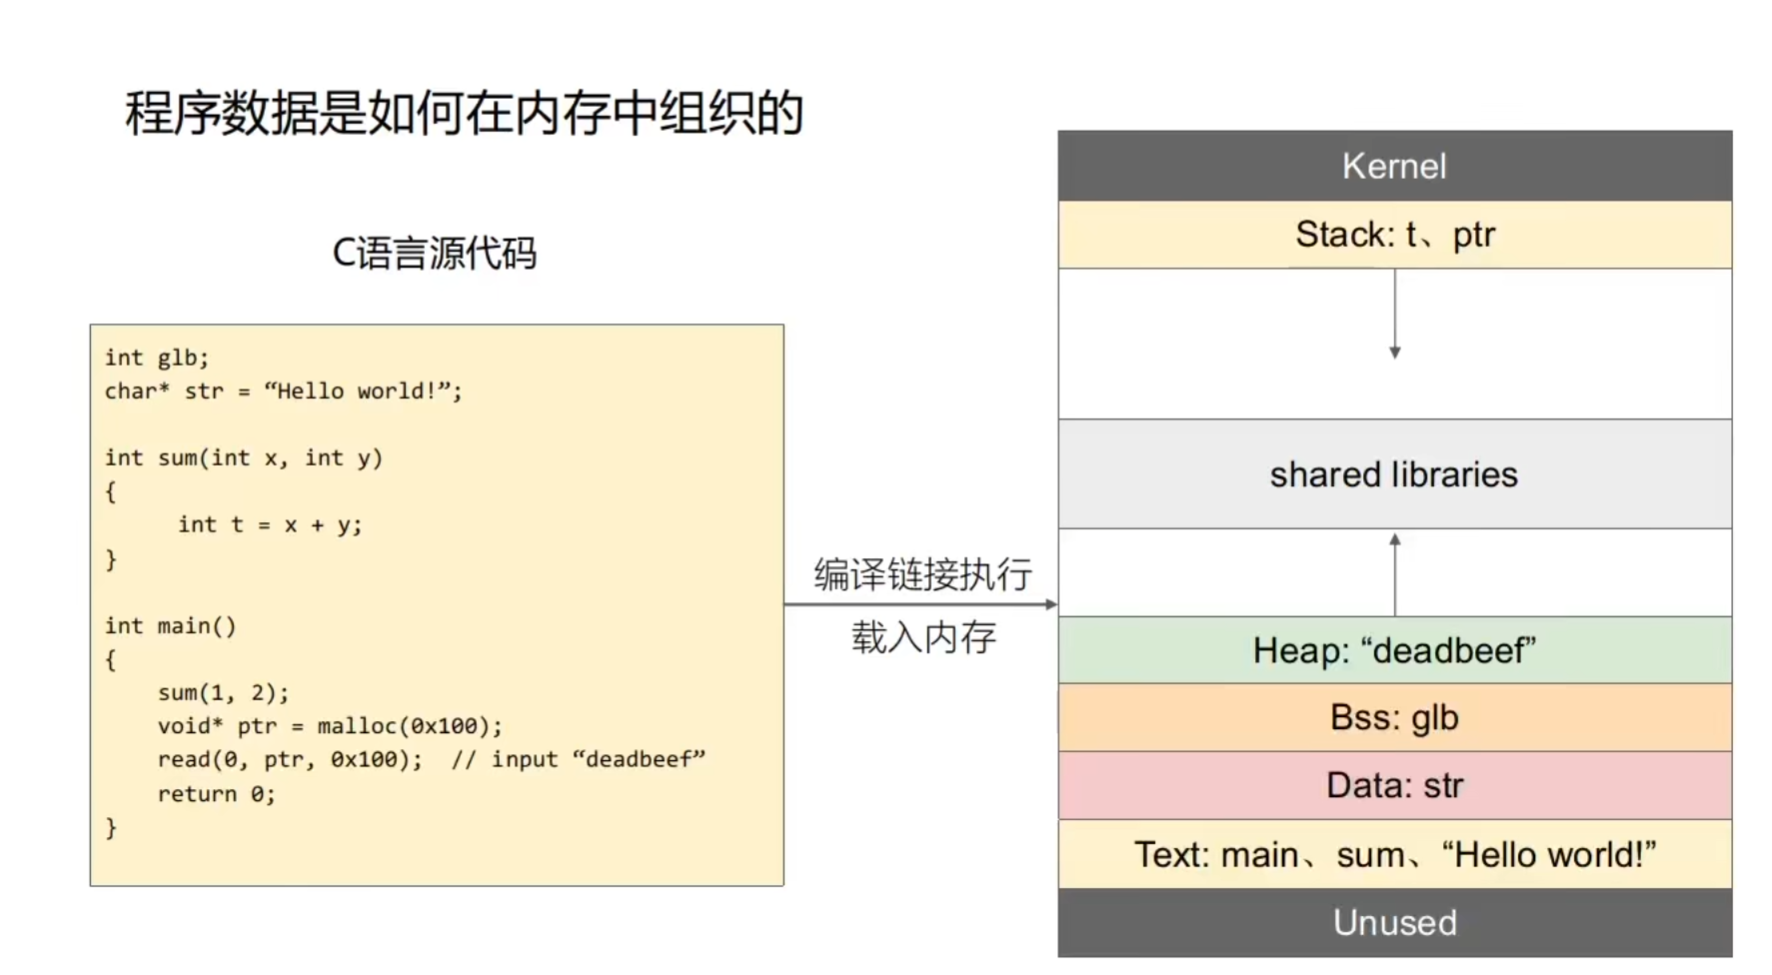Click the line int sum(int x, int y)
The image size is (1772, 975).
244,458
